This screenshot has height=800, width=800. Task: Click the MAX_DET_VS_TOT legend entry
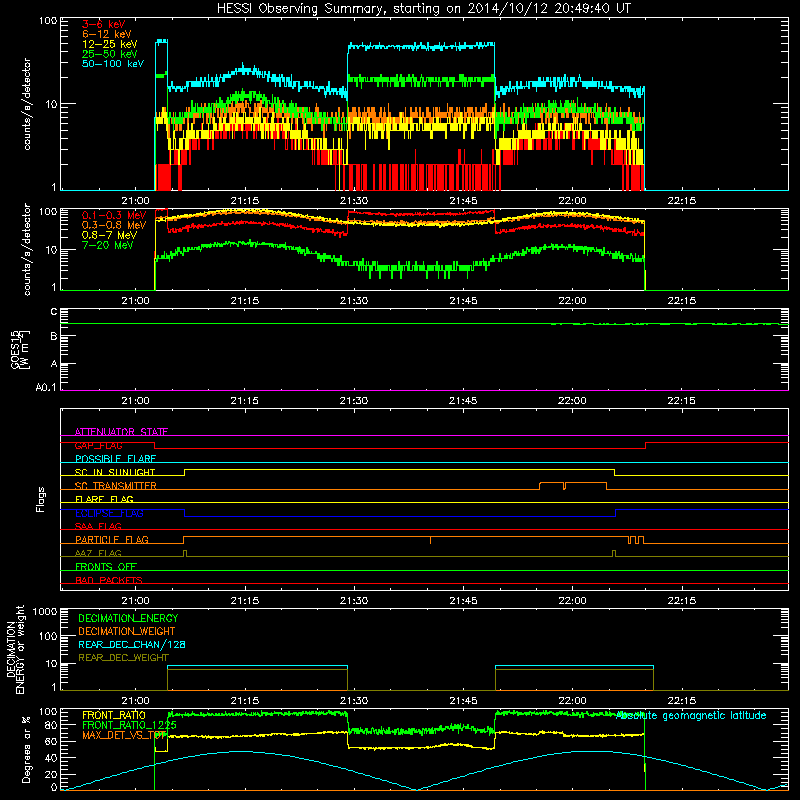click(124, 735)
